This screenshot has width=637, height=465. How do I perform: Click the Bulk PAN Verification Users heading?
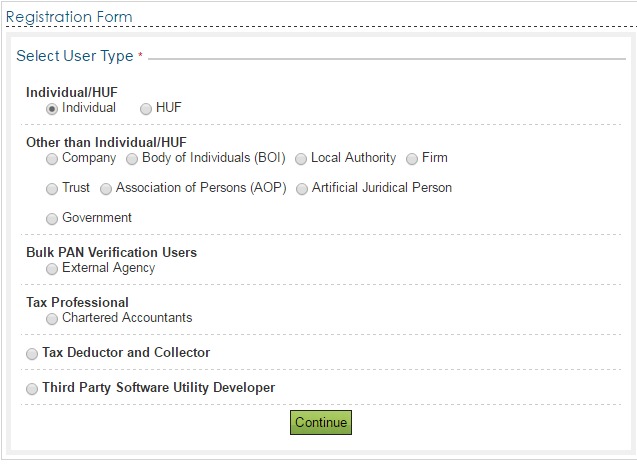click(111, 252)
